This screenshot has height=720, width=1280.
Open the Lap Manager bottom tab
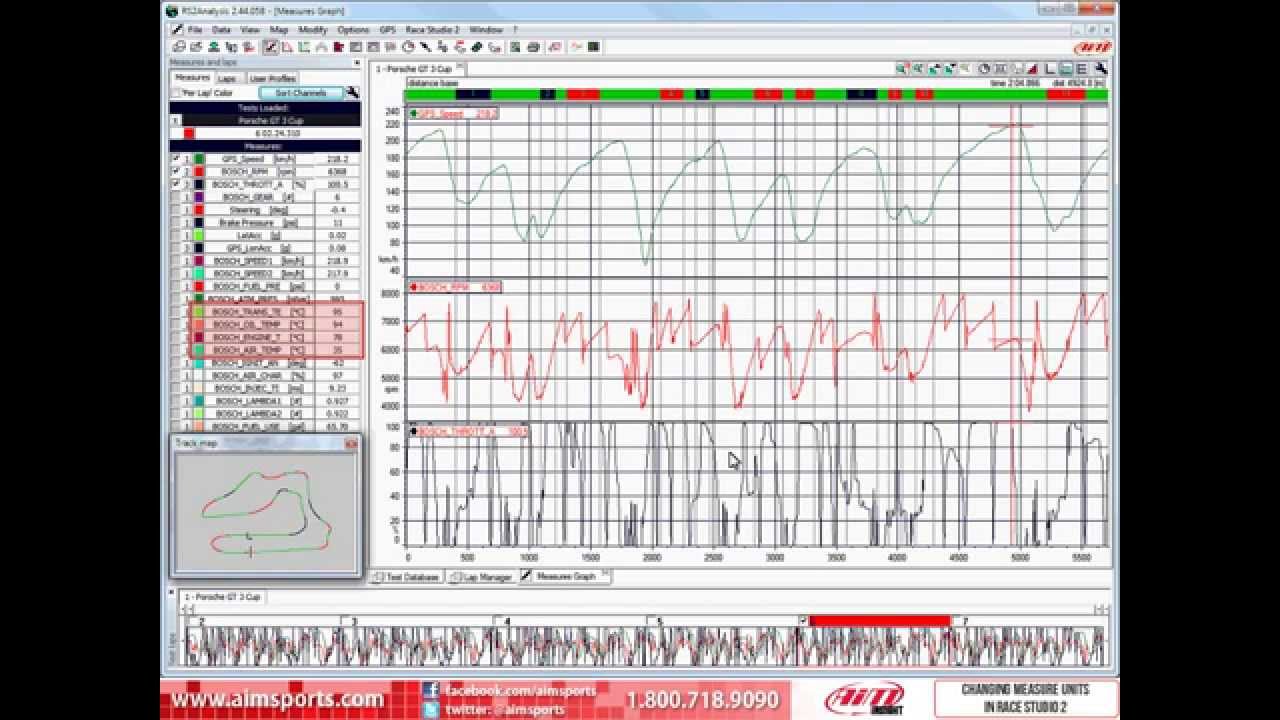click(482, 577)
